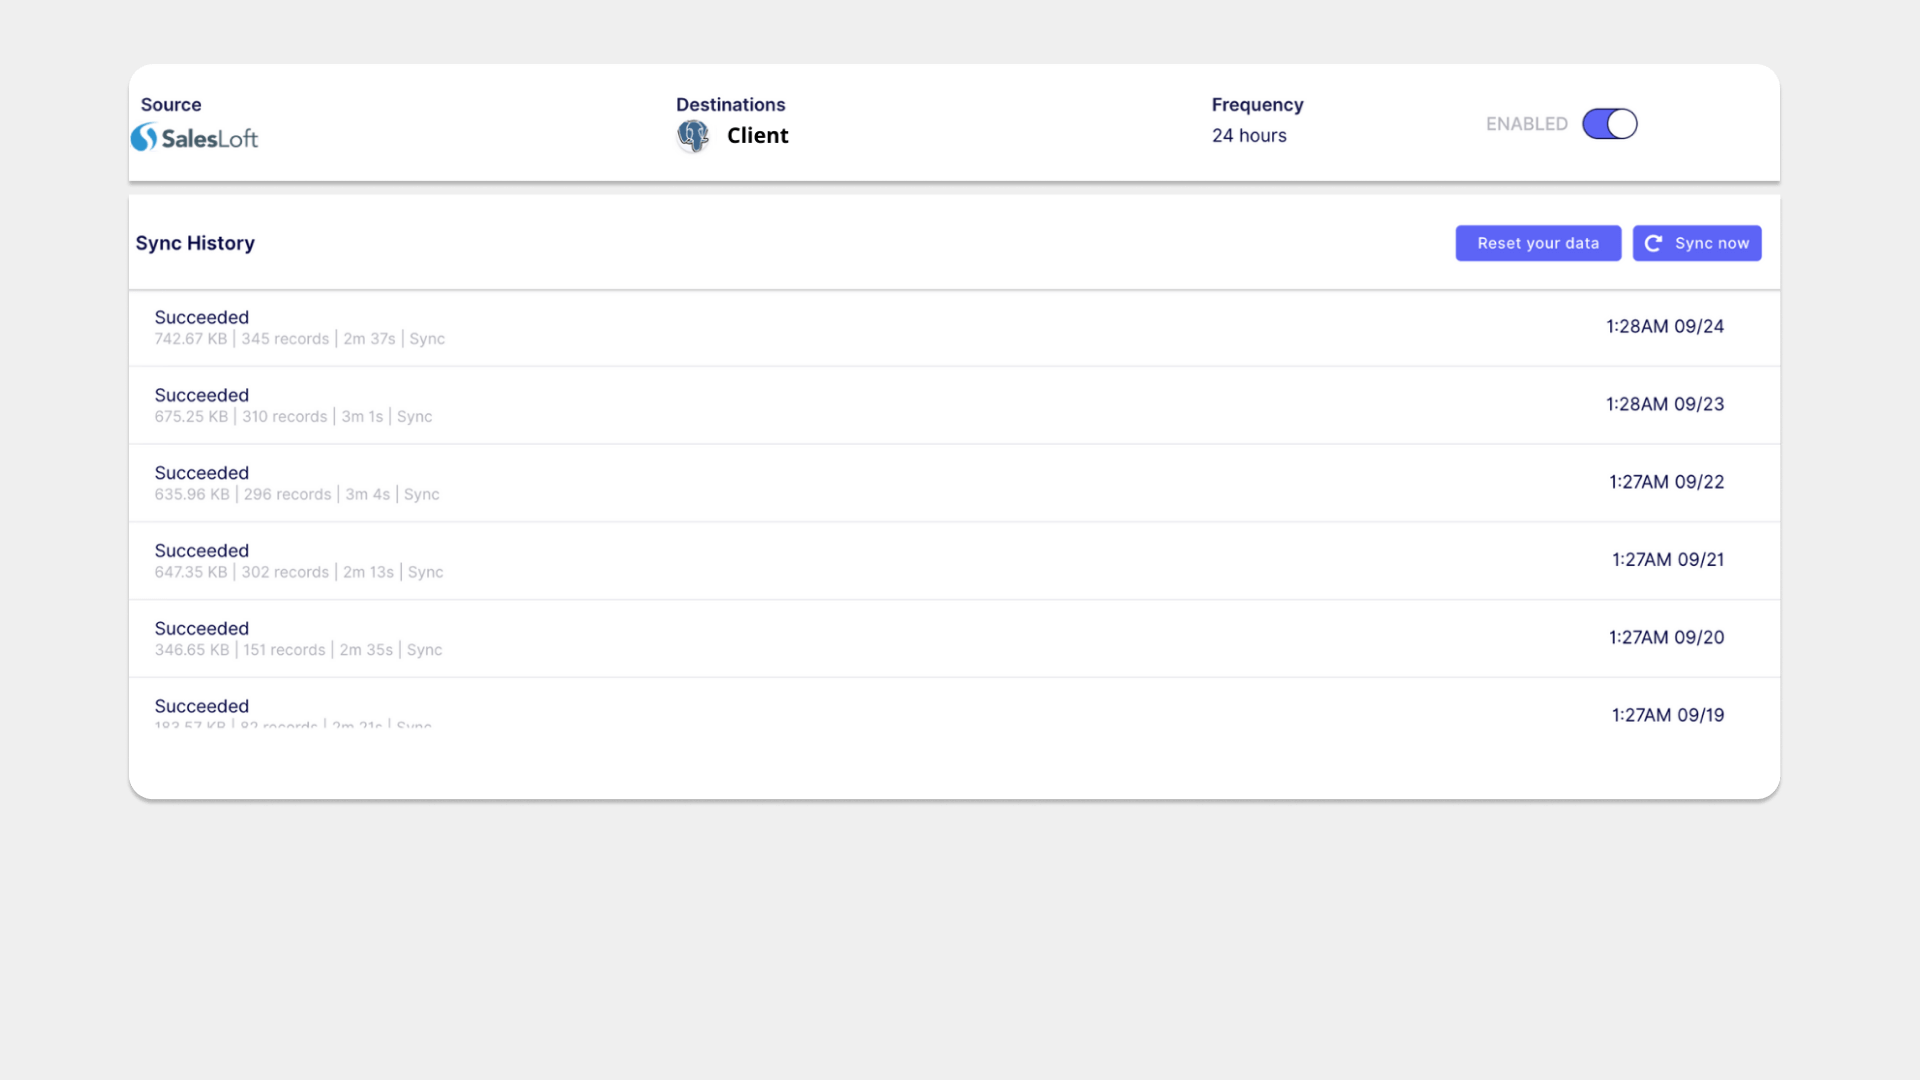Click the PostgreSQL destination icon

(x=692, y=136)
